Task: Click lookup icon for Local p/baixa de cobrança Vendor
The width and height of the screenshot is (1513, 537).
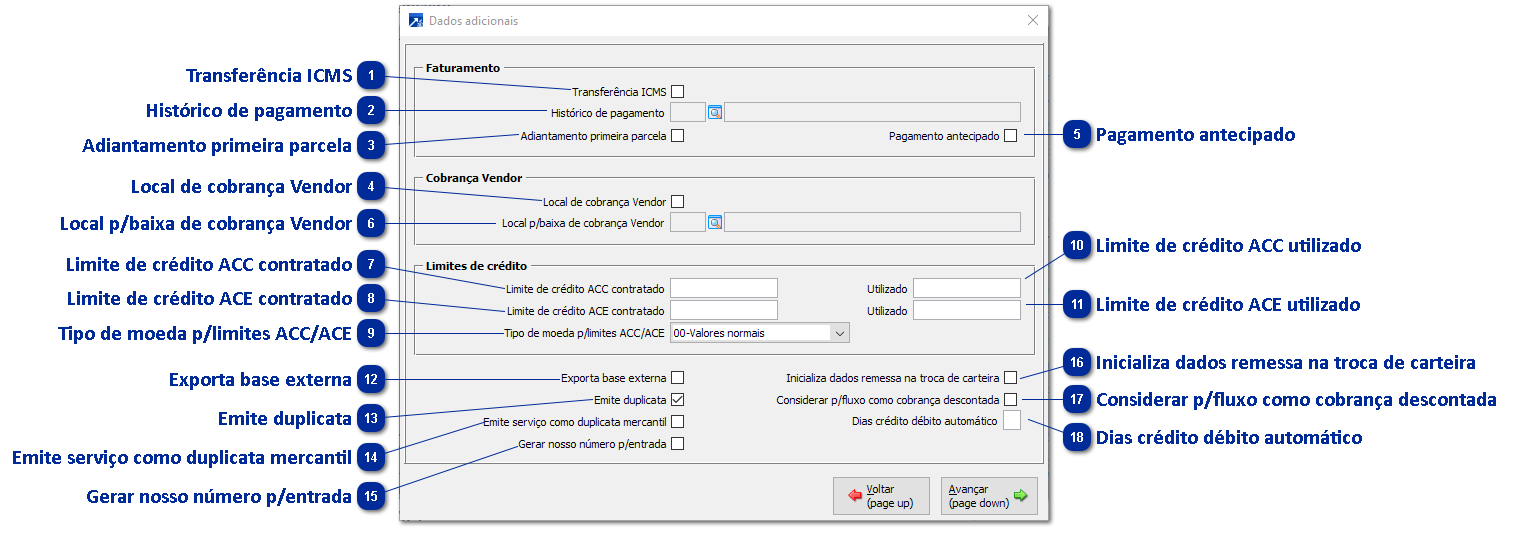Action: pyautogui.click(x=715, y=223)
